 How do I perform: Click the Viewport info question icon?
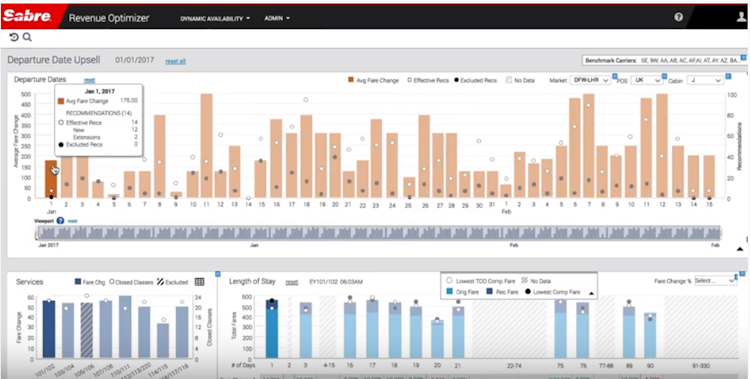click(60, 221)
